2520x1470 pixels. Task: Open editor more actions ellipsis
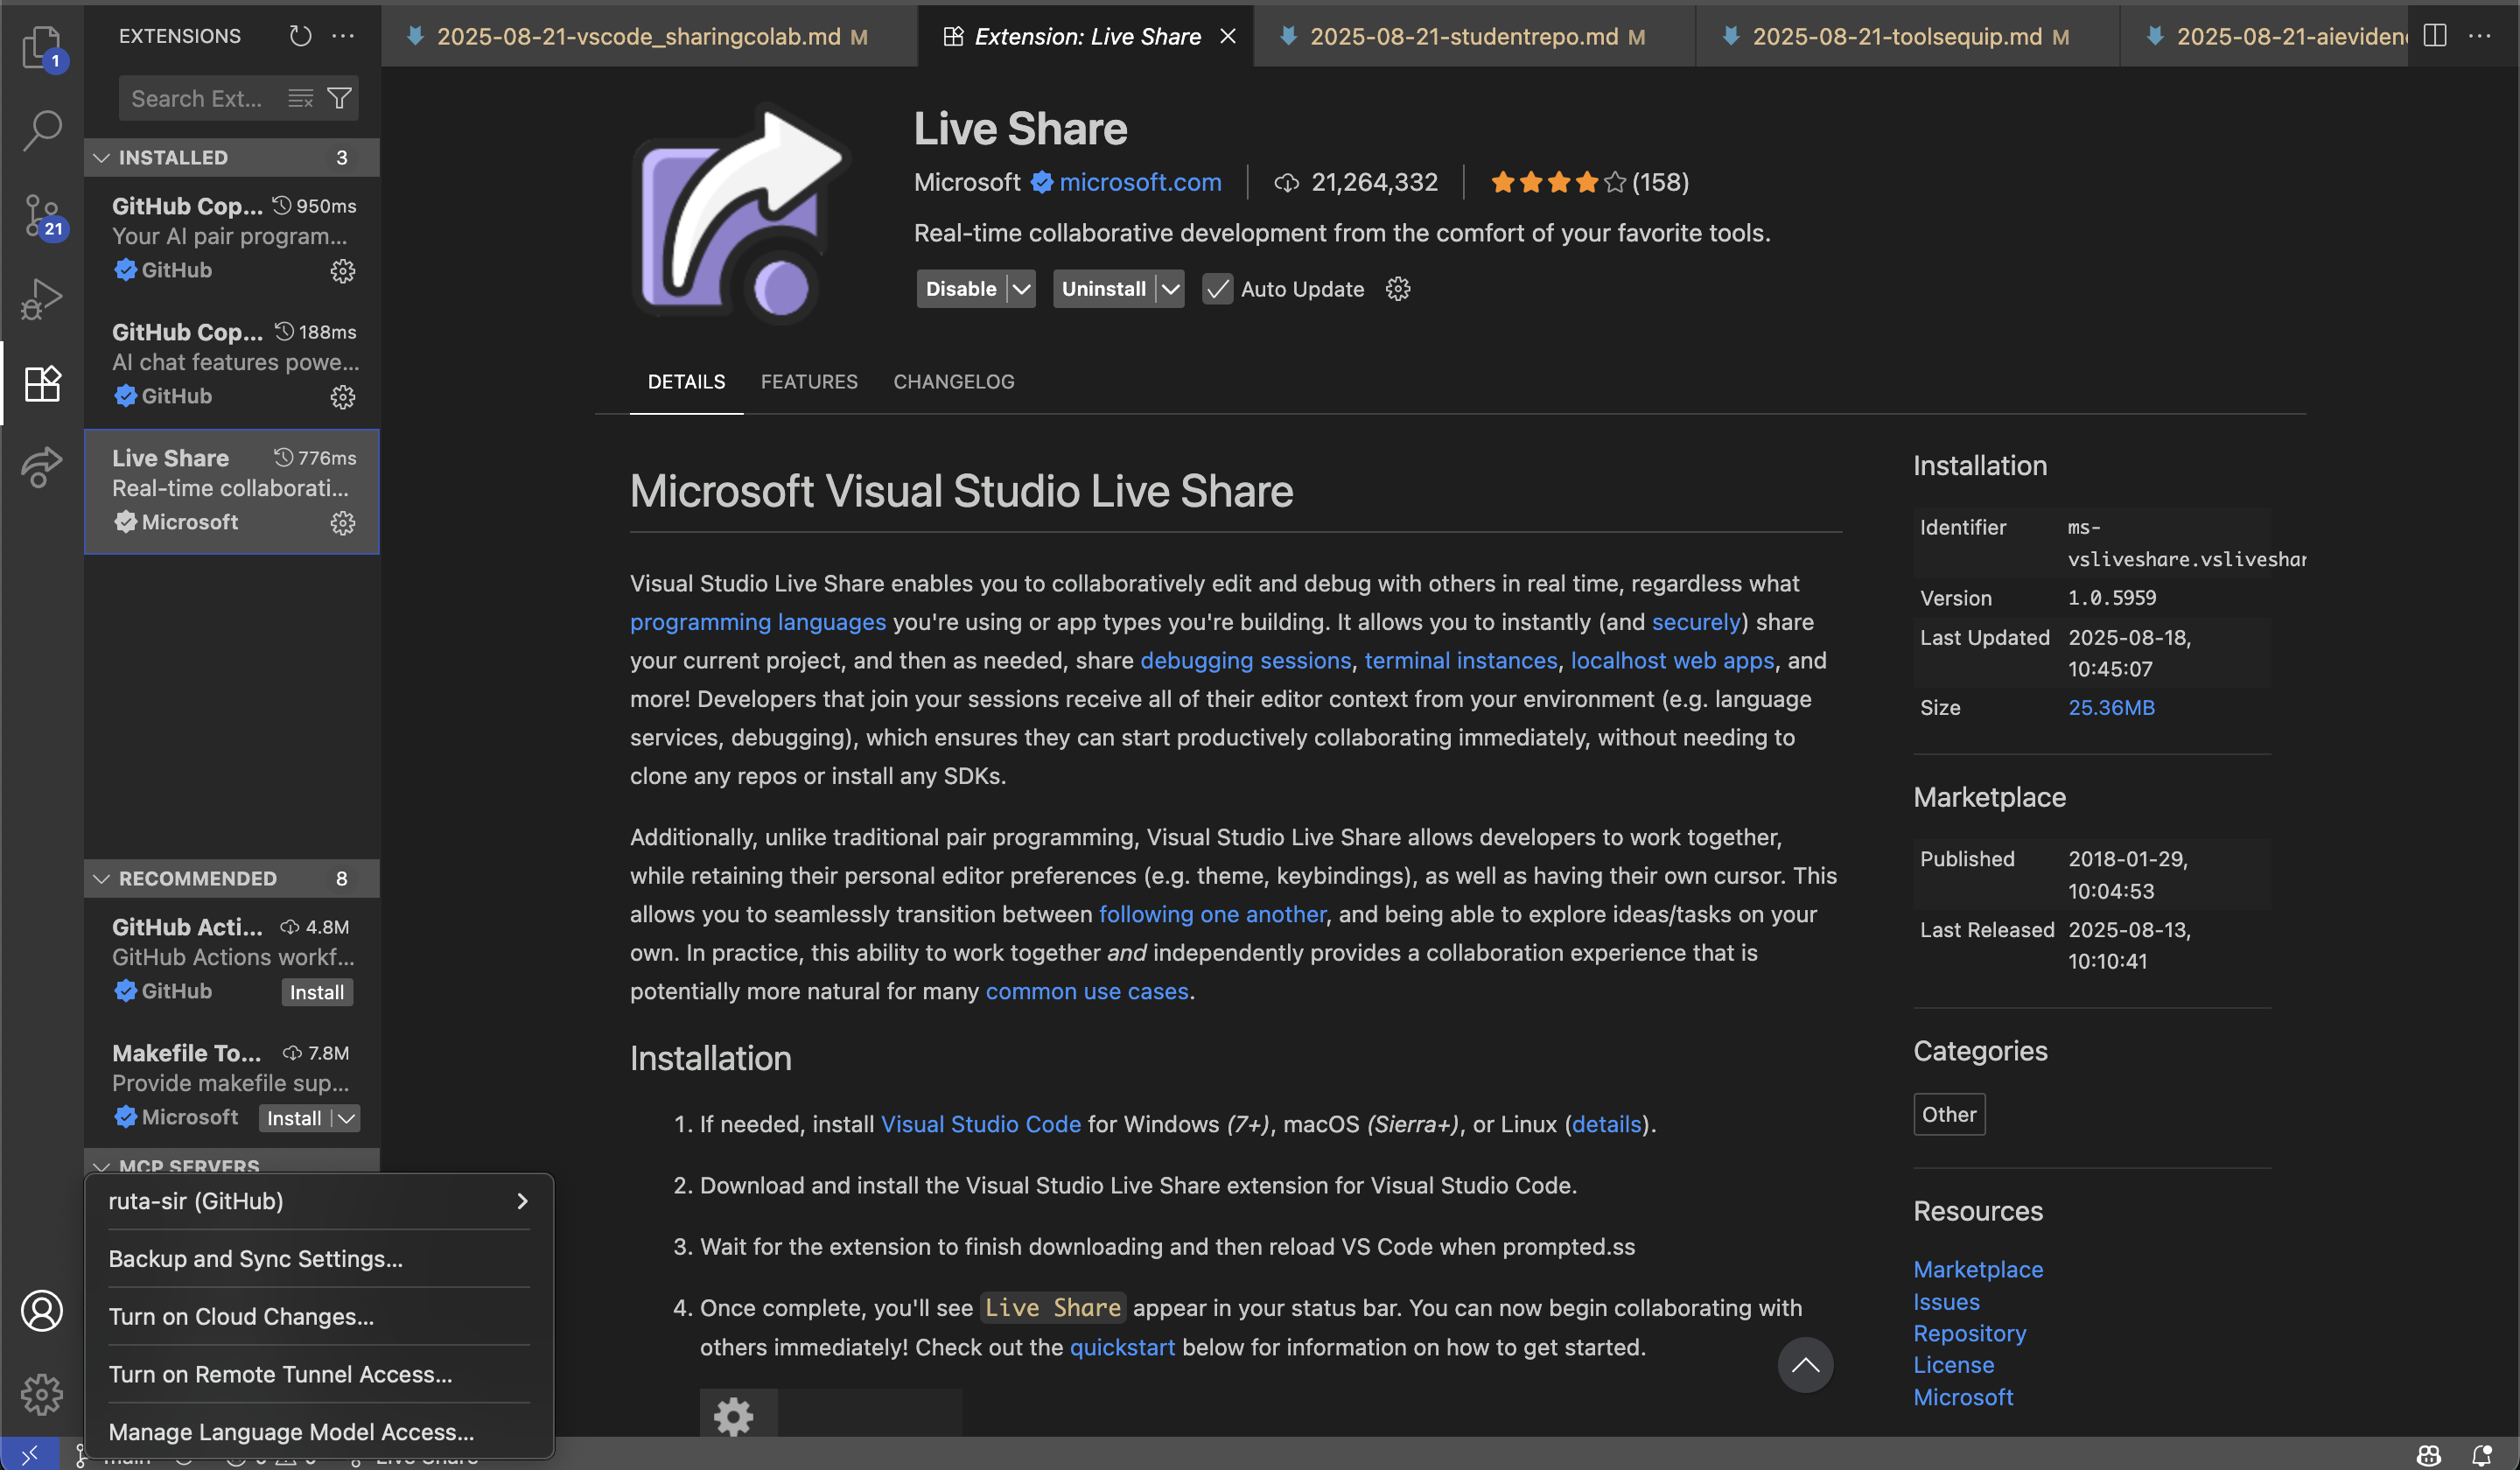(2480, 36)
